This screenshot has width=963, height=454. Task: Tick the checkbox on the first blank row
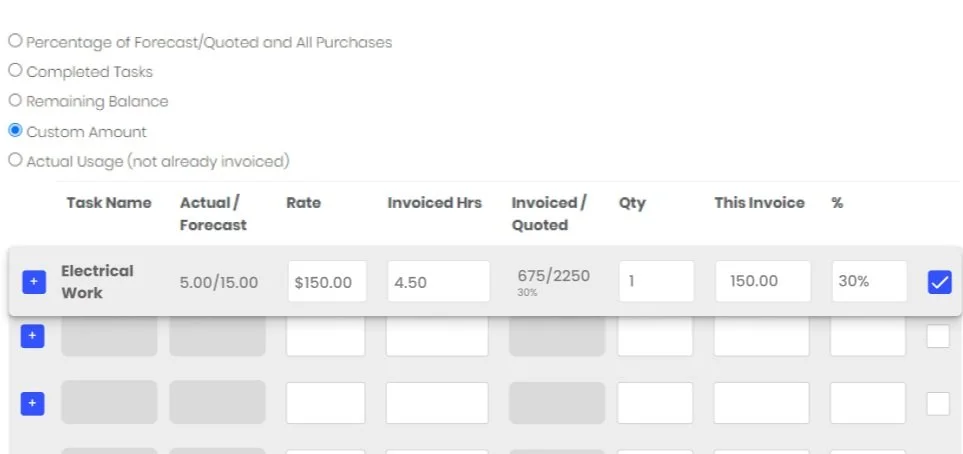[938, 336]
